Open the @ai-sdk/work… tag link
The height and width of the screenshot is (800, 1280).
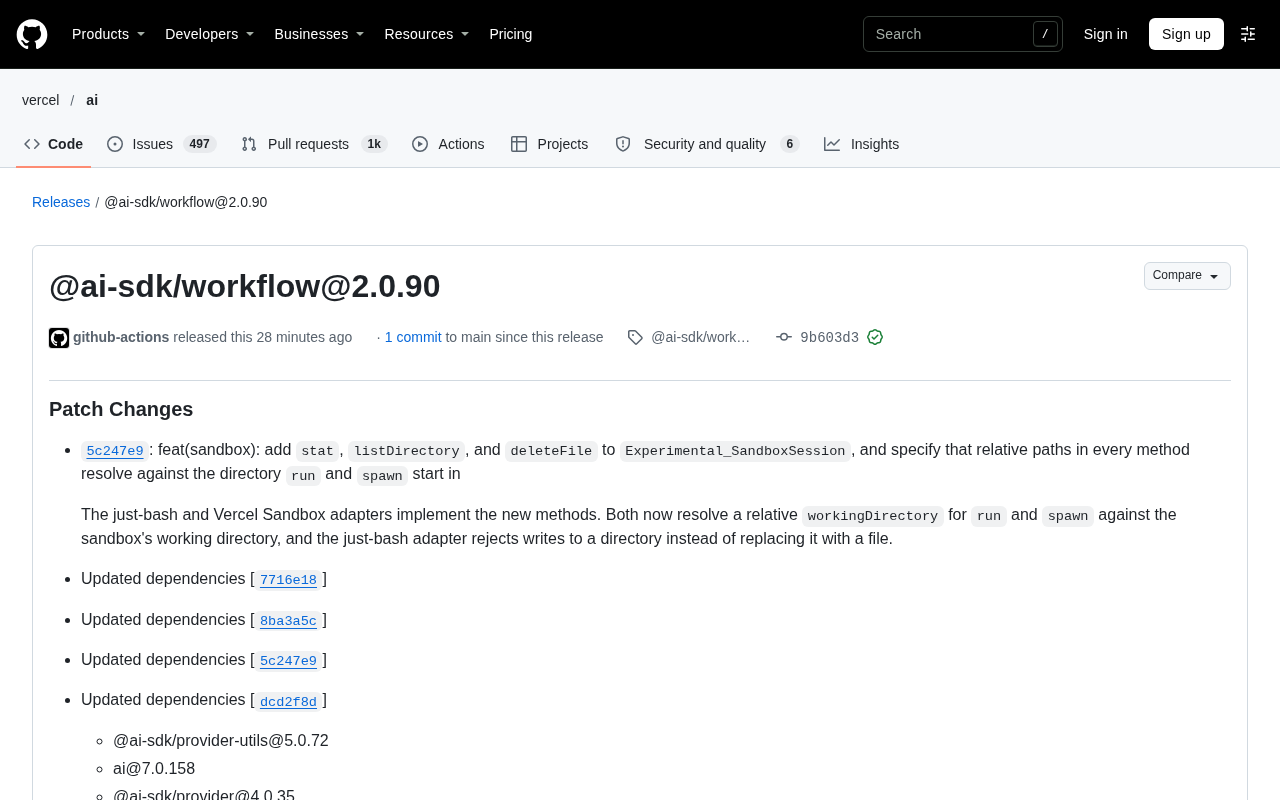click(701, 337)
